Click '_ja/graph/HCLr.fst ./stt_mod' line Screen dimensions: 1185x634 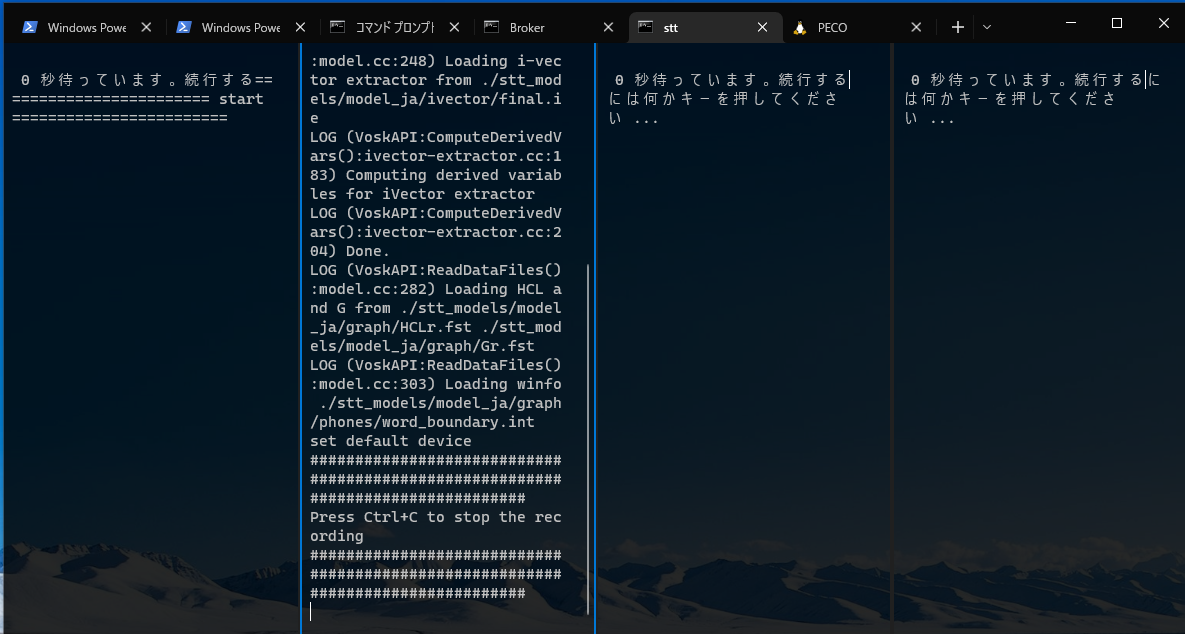435,327
